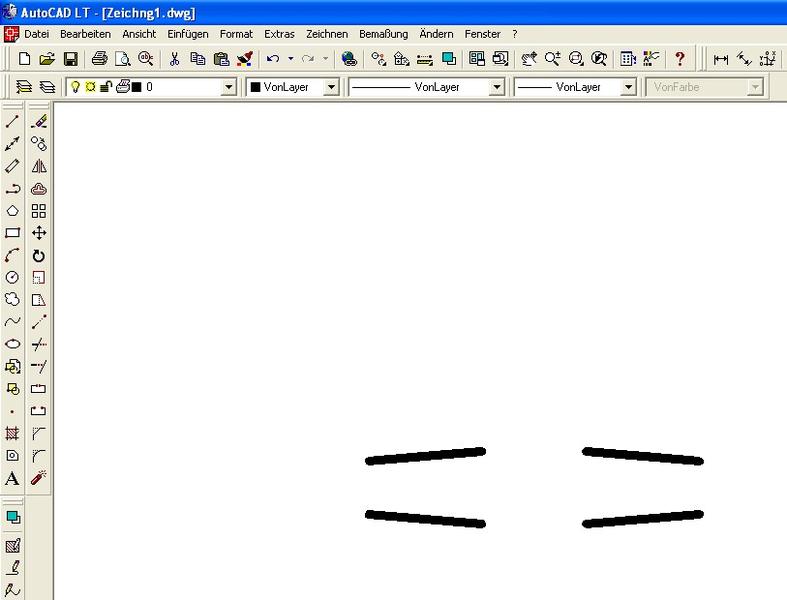The width and height of the screenshot is (787, 600).
Task: Select the Rotate tool
Action: (x=39, y=256)
